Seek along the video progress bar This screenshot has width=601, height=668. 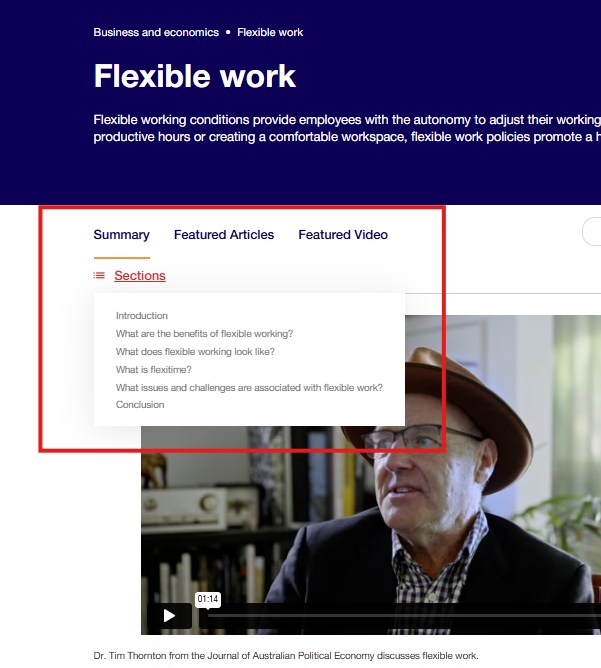point(400,616)
